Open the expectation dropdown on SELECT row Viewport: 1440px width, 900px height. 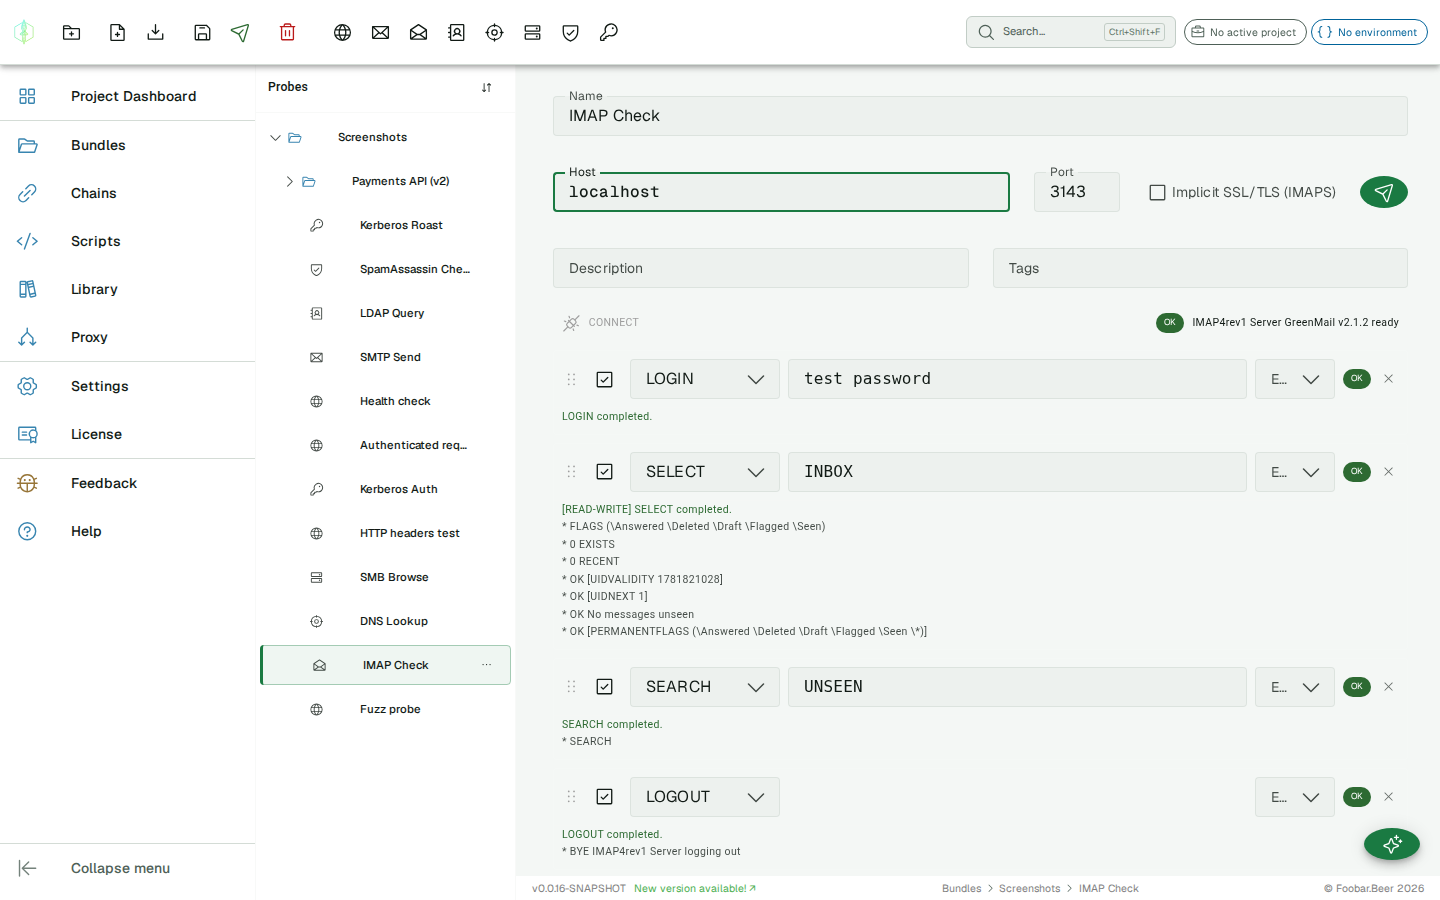[x=1295, y=472]
